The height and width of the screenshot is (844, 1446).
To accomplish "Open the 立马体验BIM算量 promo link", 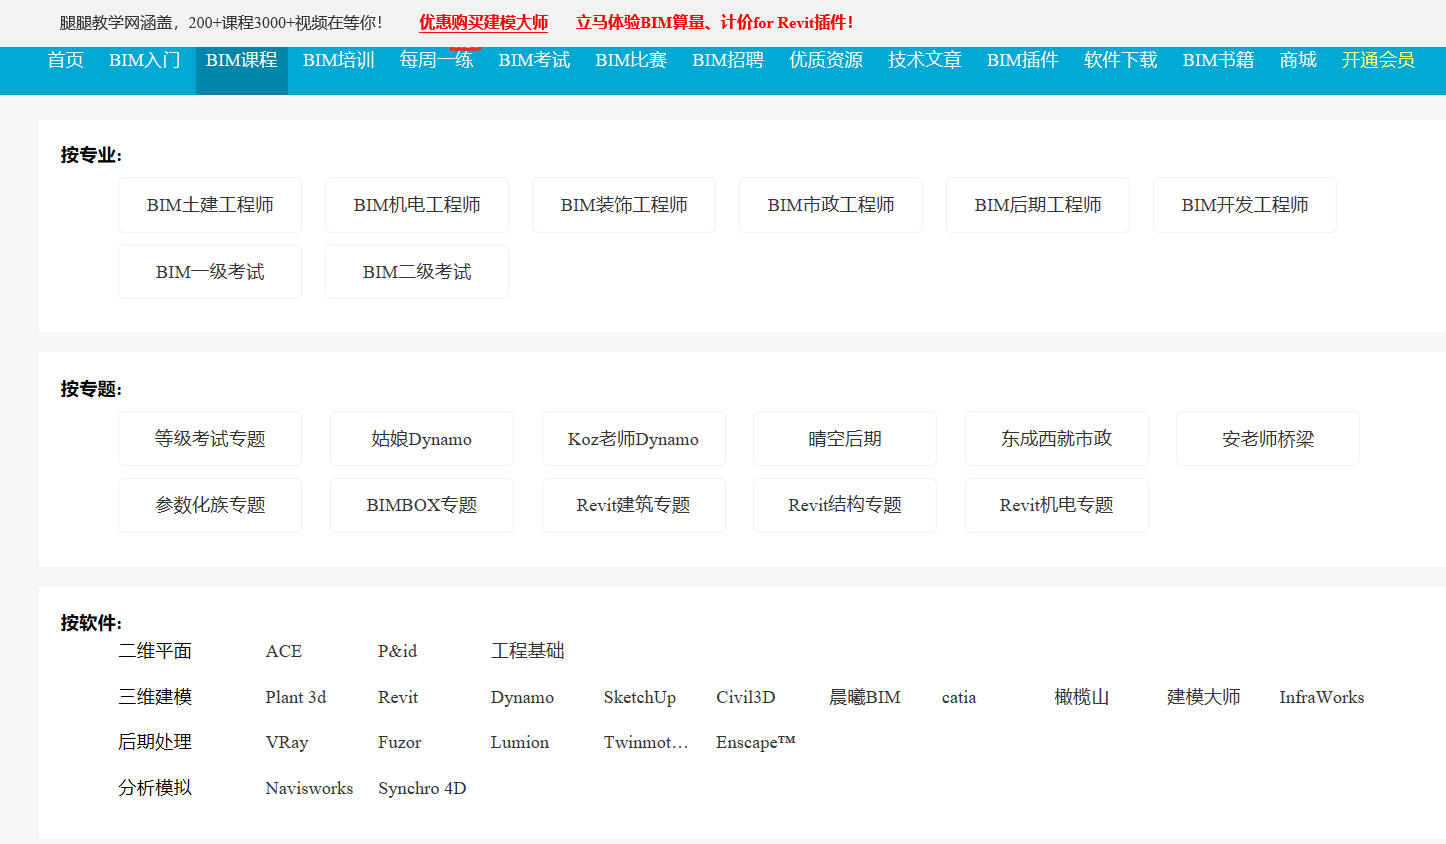I will point(714,22).
